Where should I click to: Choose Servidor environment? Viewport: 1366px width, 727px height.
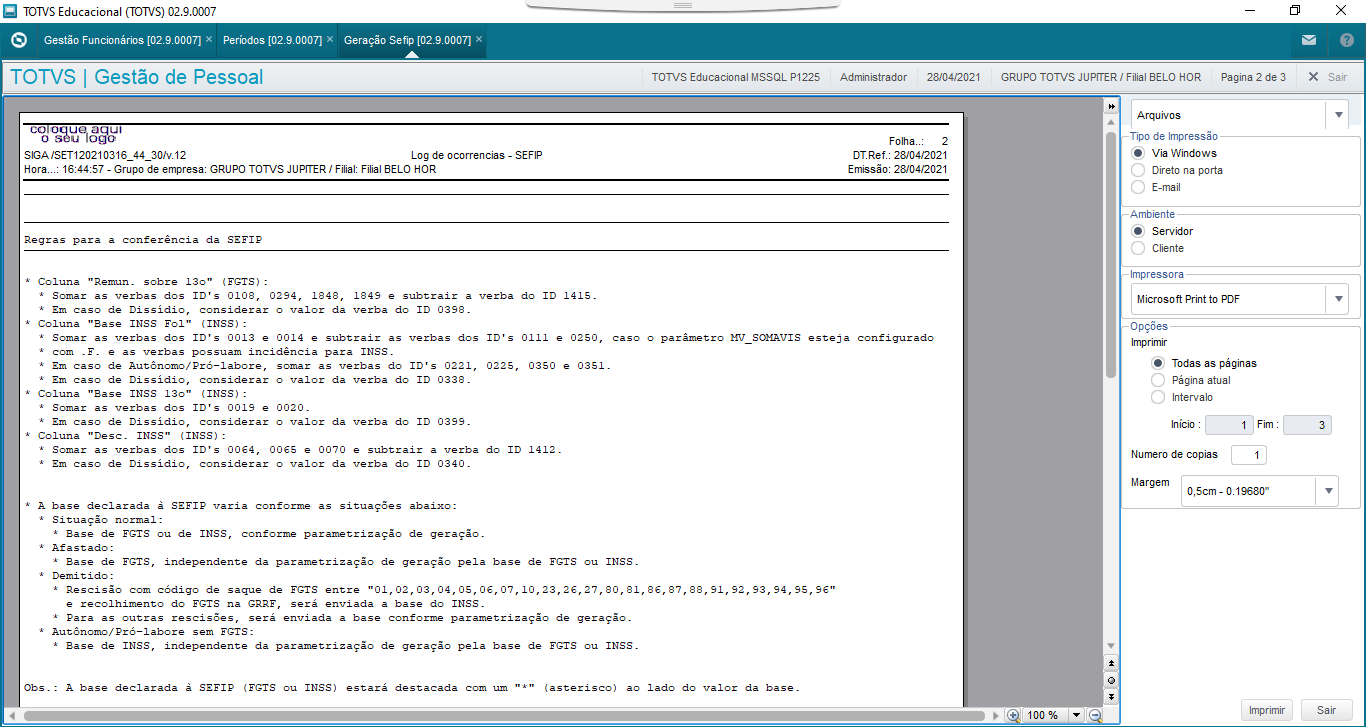[1137, 231]
